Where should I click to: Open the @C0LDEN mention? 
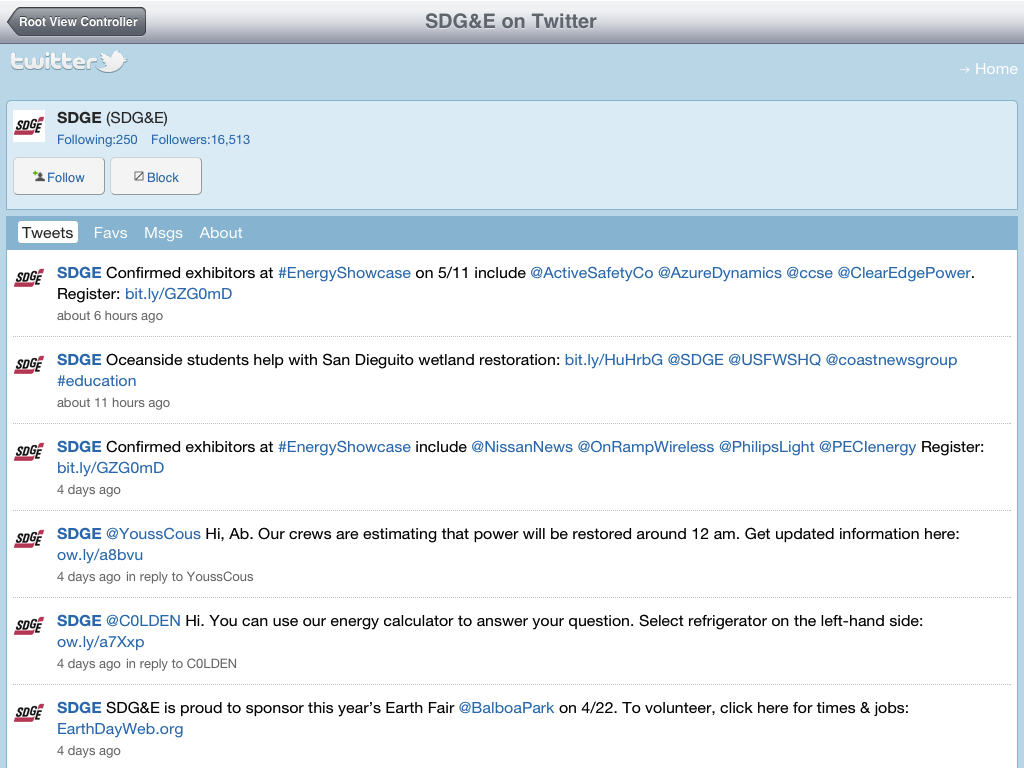[143, 620]
